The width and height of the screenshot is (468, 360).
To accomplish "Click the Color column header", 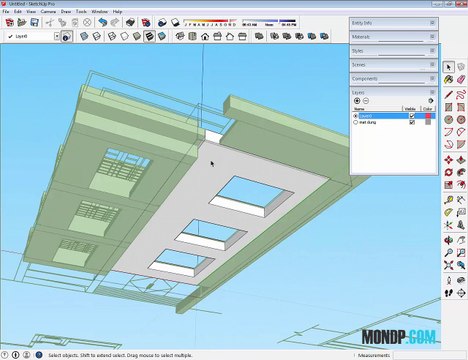I will pos(428,109).
